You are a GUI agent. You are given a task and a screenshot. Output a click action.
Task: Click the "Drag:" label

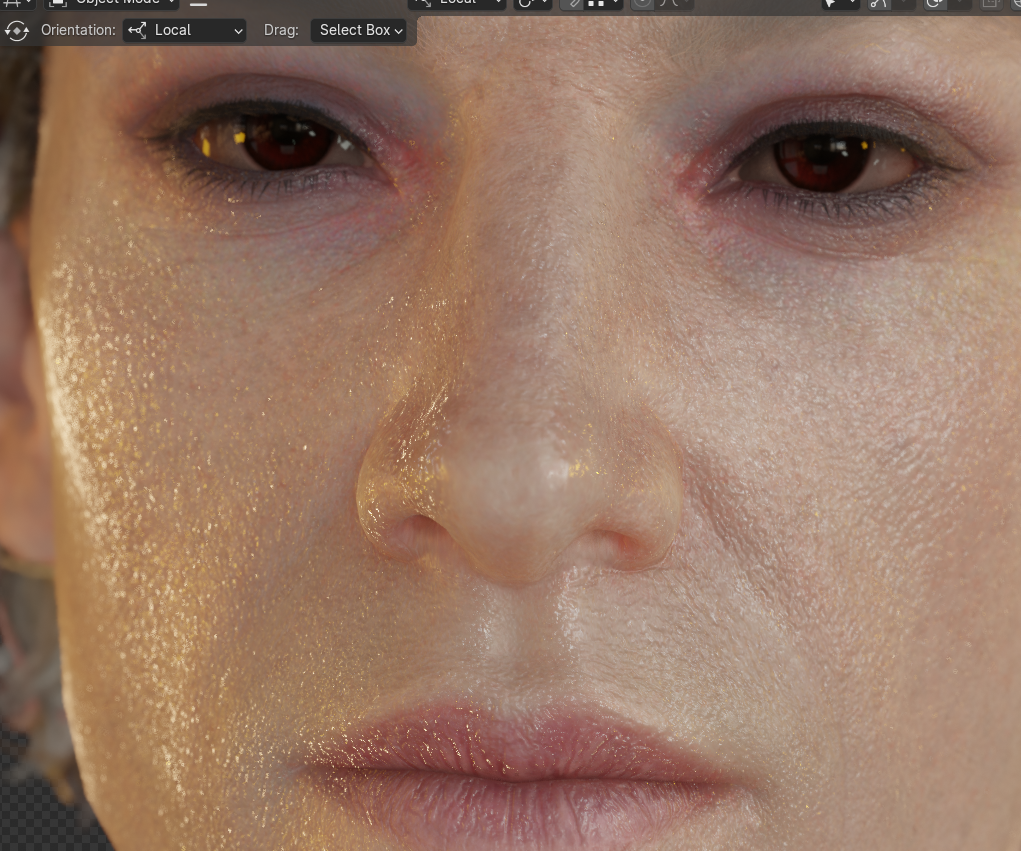(x=281, y=31)
